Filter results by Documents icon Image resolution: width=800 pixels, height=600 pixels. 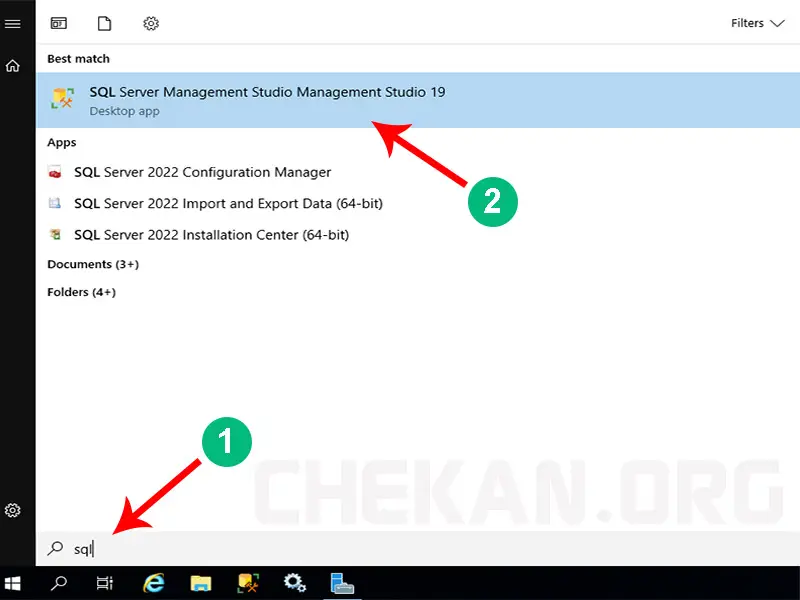(105, 23)
